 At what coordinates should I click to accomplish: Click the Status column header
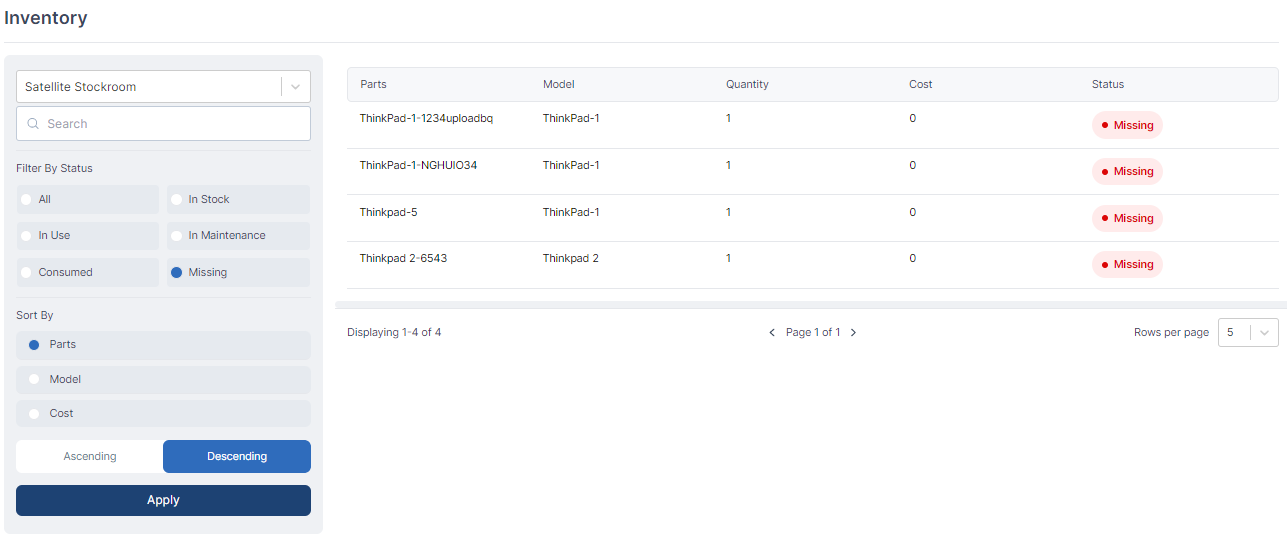click(1108, 84)
